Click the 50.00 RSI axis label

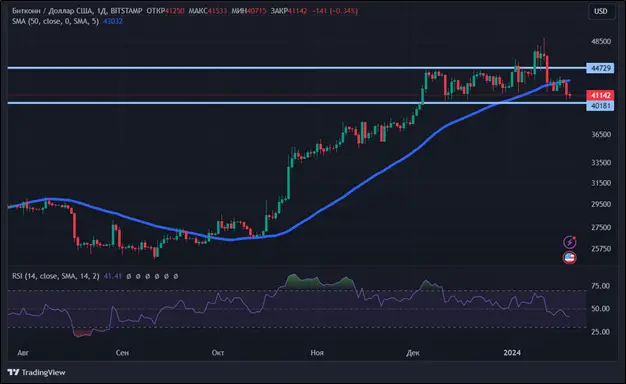point(600,309)
